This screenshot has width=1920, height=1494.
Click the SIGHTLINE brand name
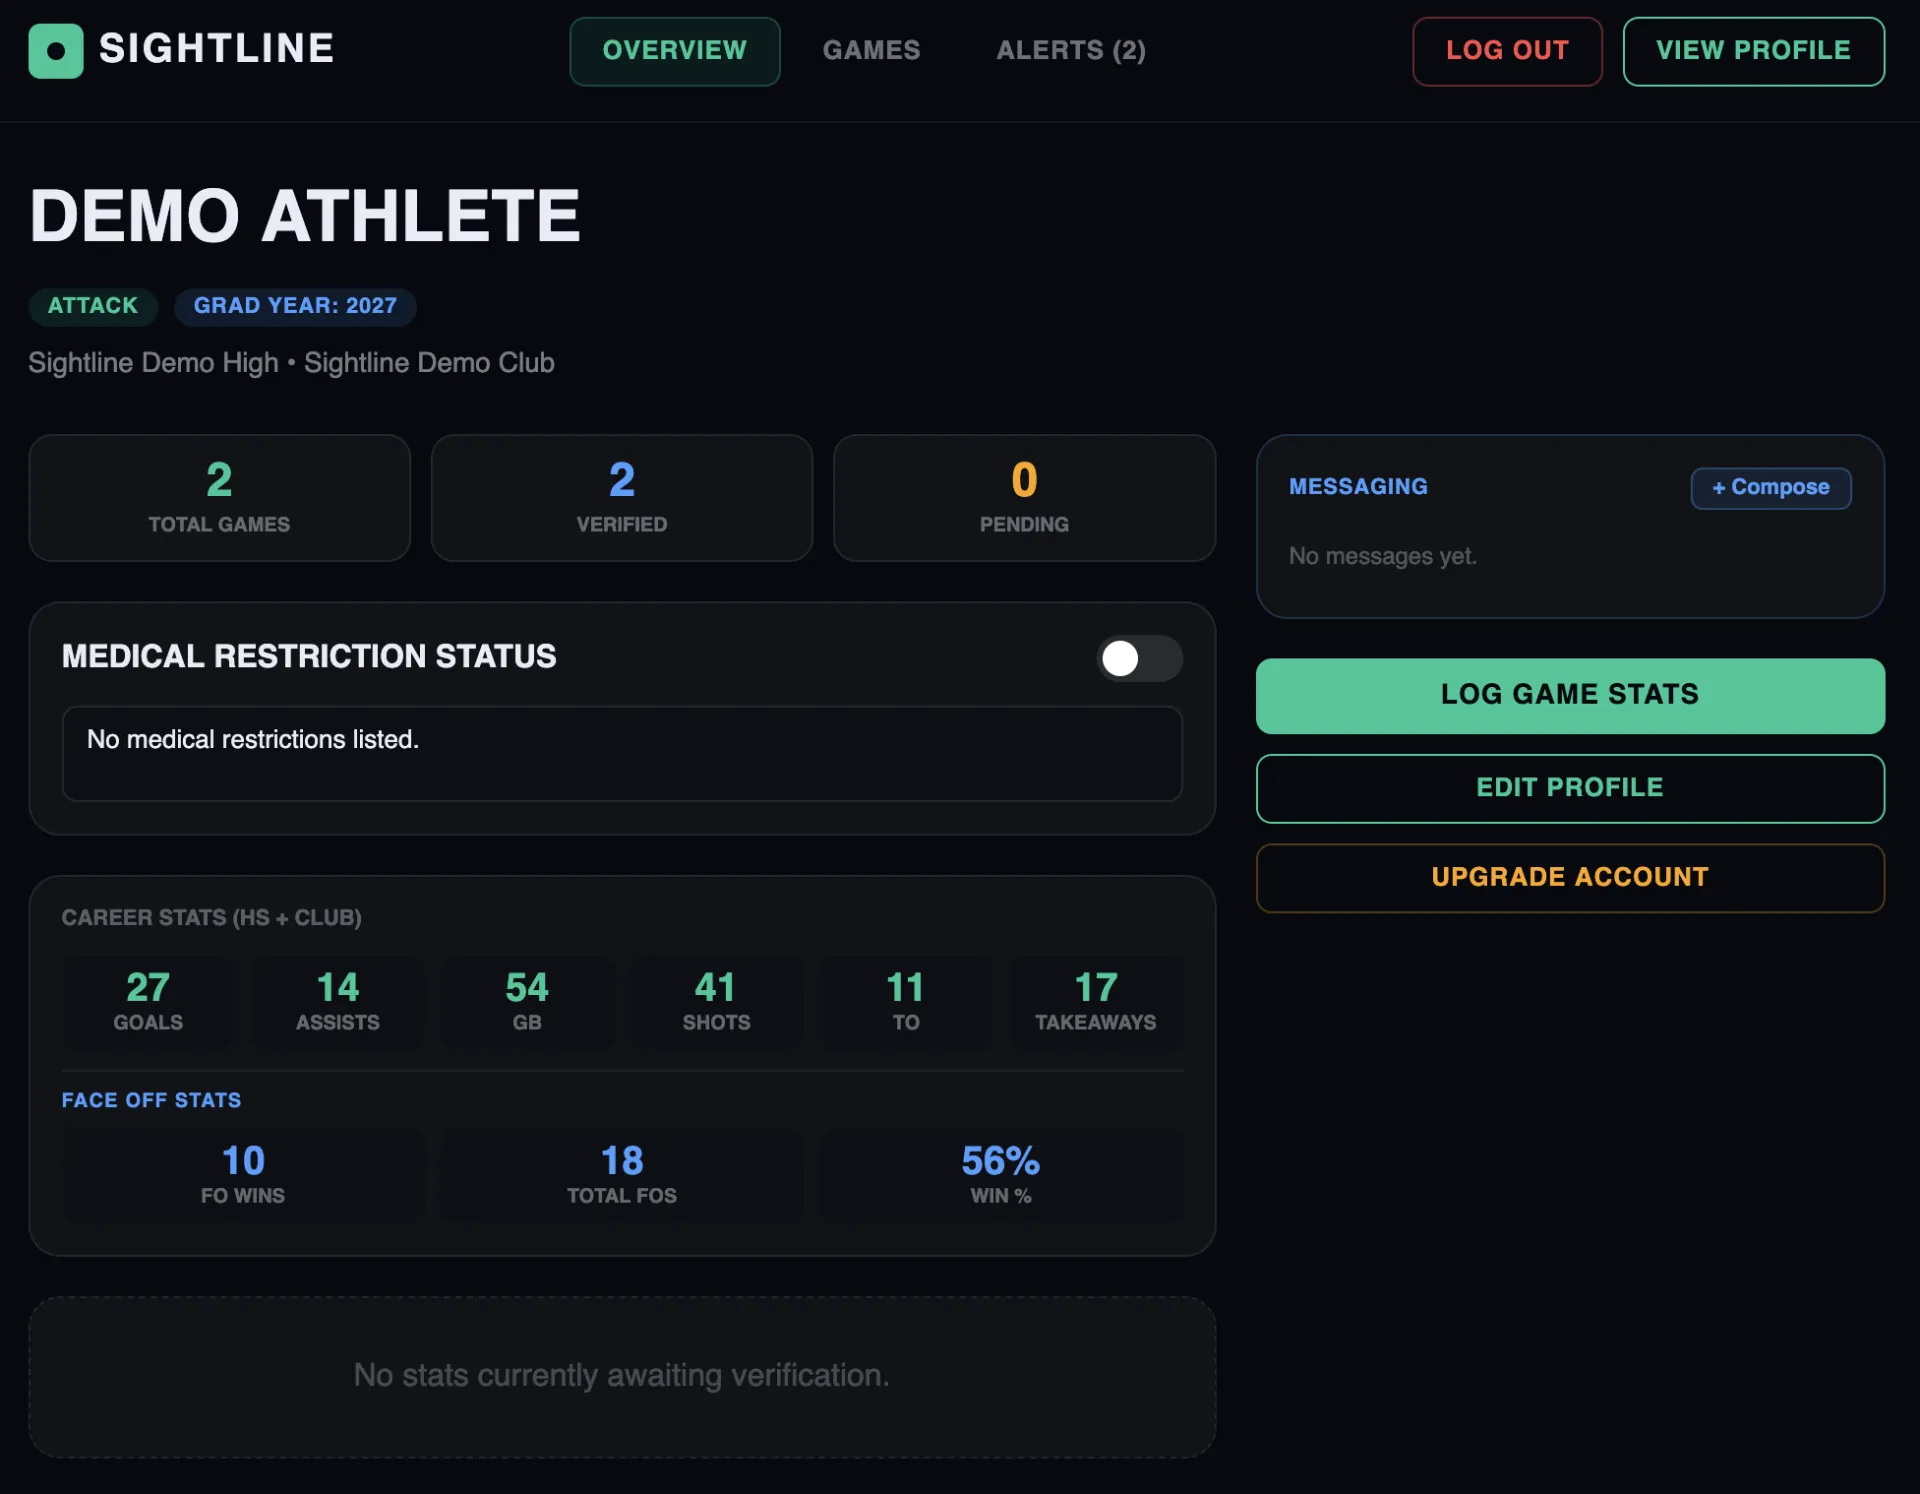[x=217, y=49]
